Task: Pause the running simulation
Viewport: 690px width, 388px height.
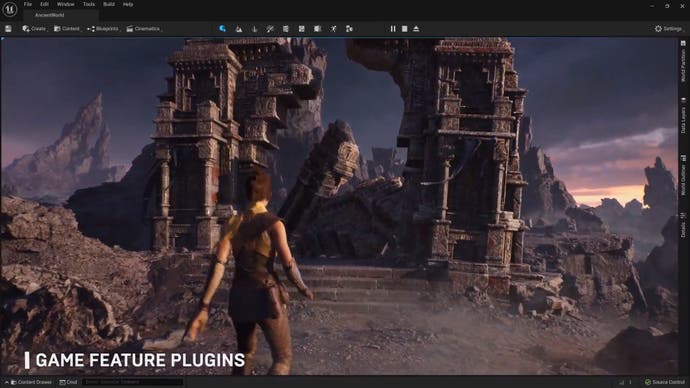Action: [393, 29]
